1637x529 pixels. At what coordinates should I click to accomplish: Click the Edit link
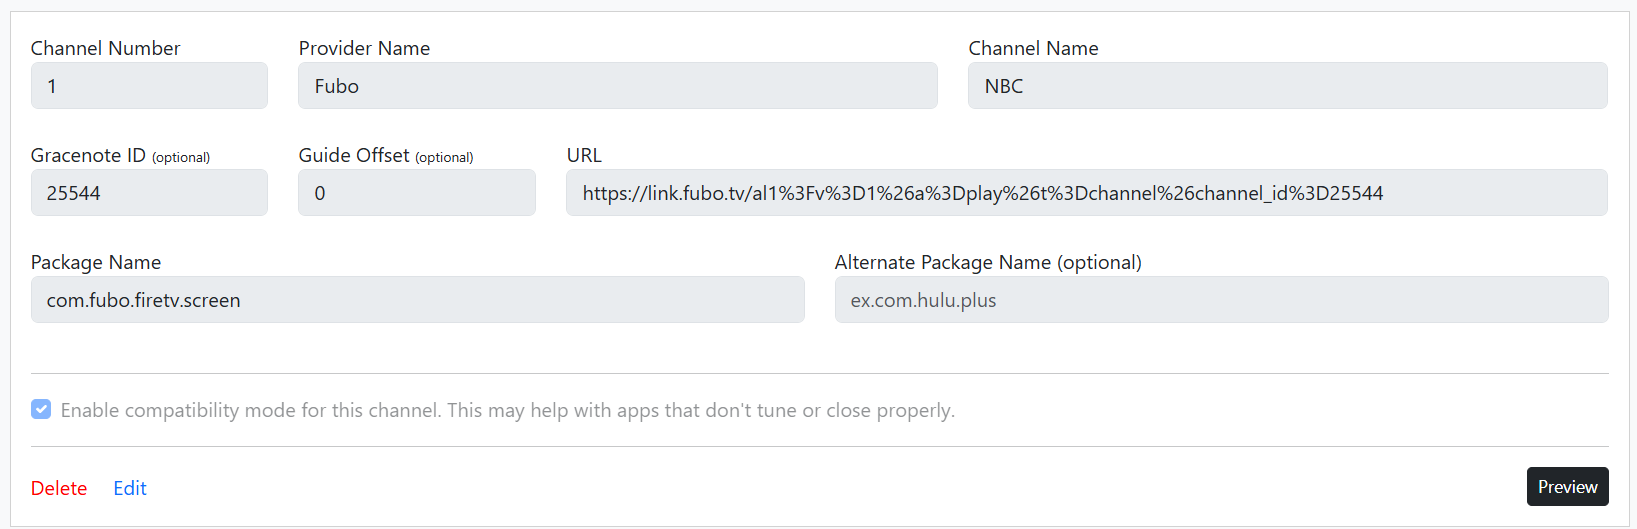click(x=130, y=488)
